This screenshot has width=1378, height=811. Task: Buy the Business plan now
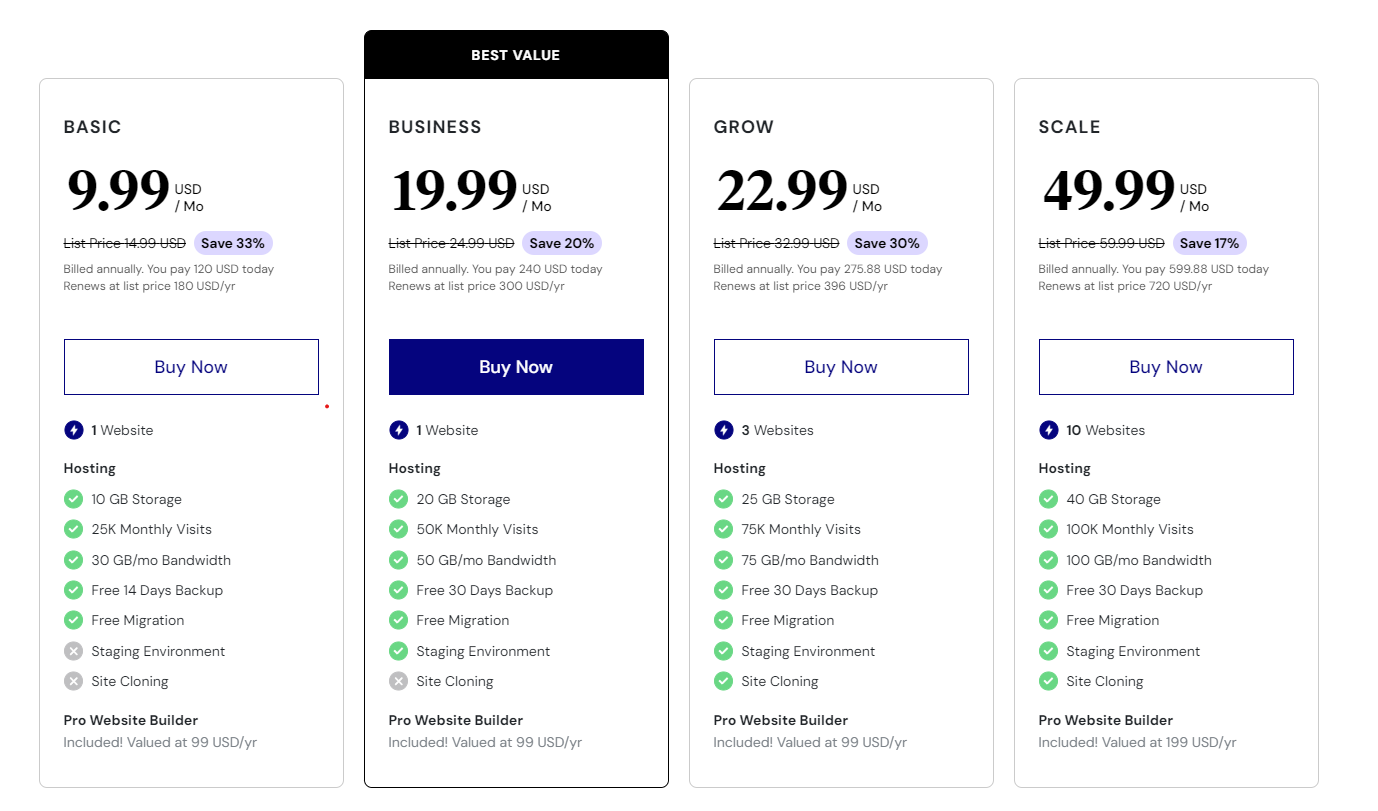tap(516, 367)
